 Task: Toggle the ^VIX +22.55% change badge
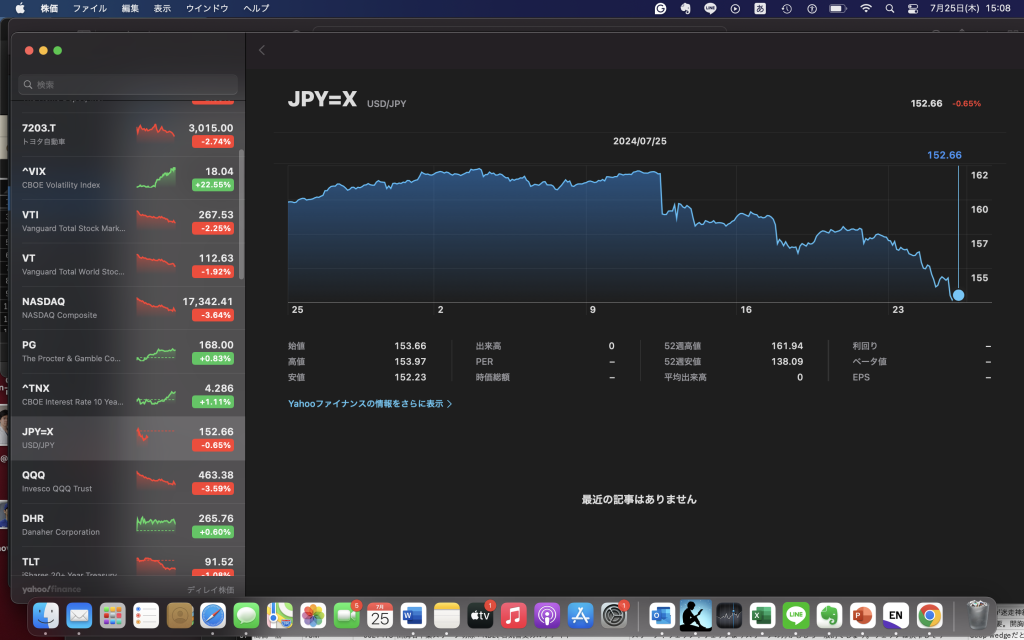tap(212, 185)
